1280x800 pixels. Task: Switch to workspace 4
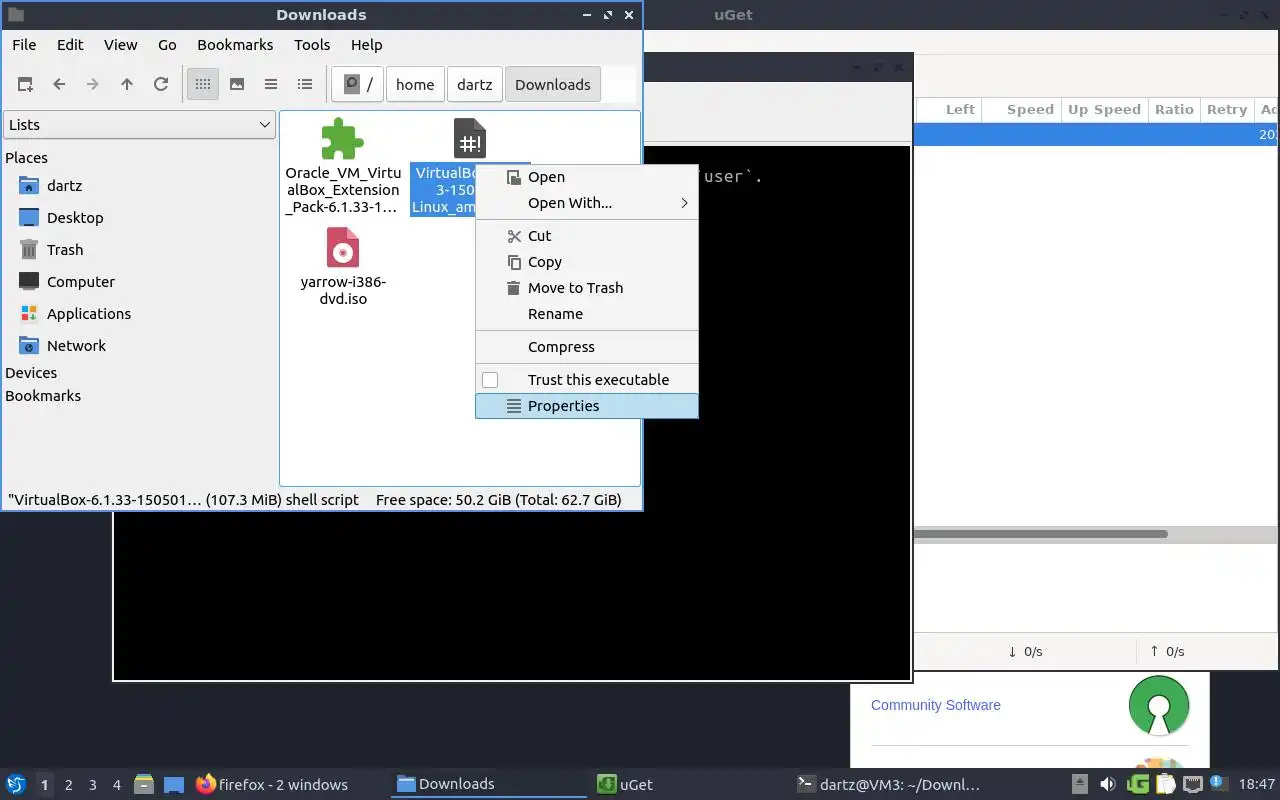(117, 785)
